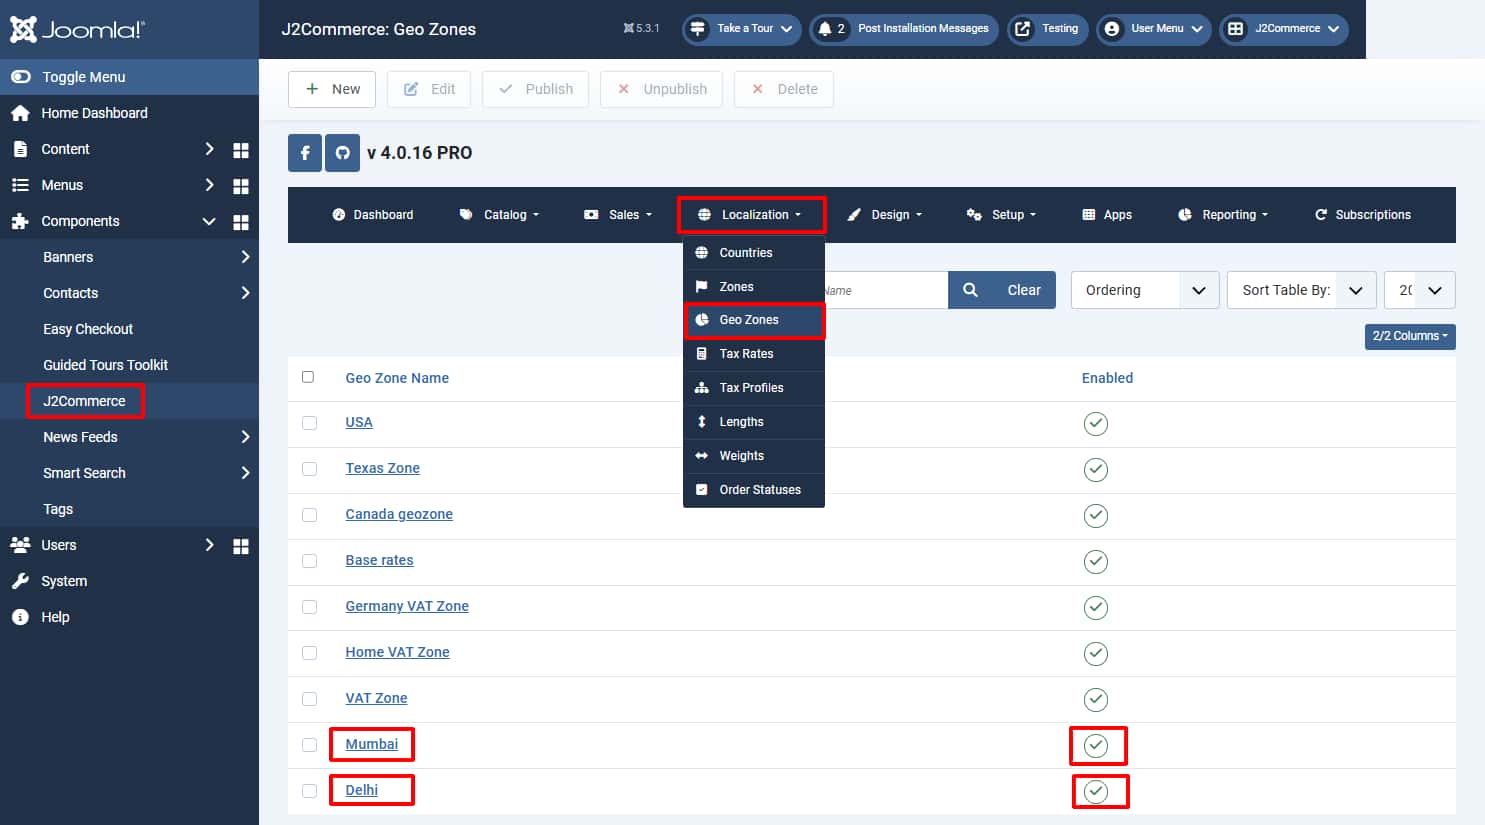Viewport: 1485px width, 825px height.
Task: Click the search magnifier icon button
Action: tap(970, 290)
